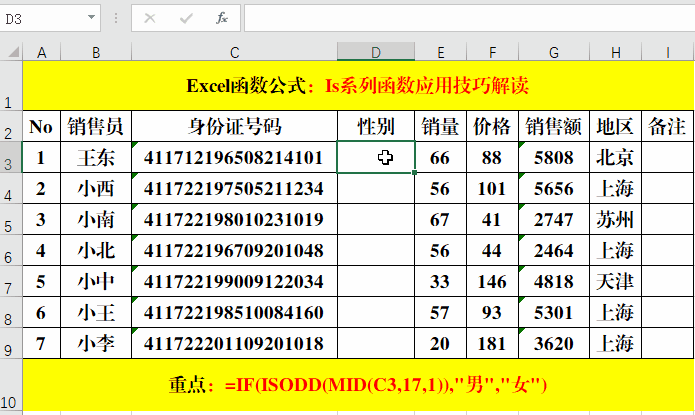Select column E header
The height and width of the screenshot is (415, 695).
[441, 52]
